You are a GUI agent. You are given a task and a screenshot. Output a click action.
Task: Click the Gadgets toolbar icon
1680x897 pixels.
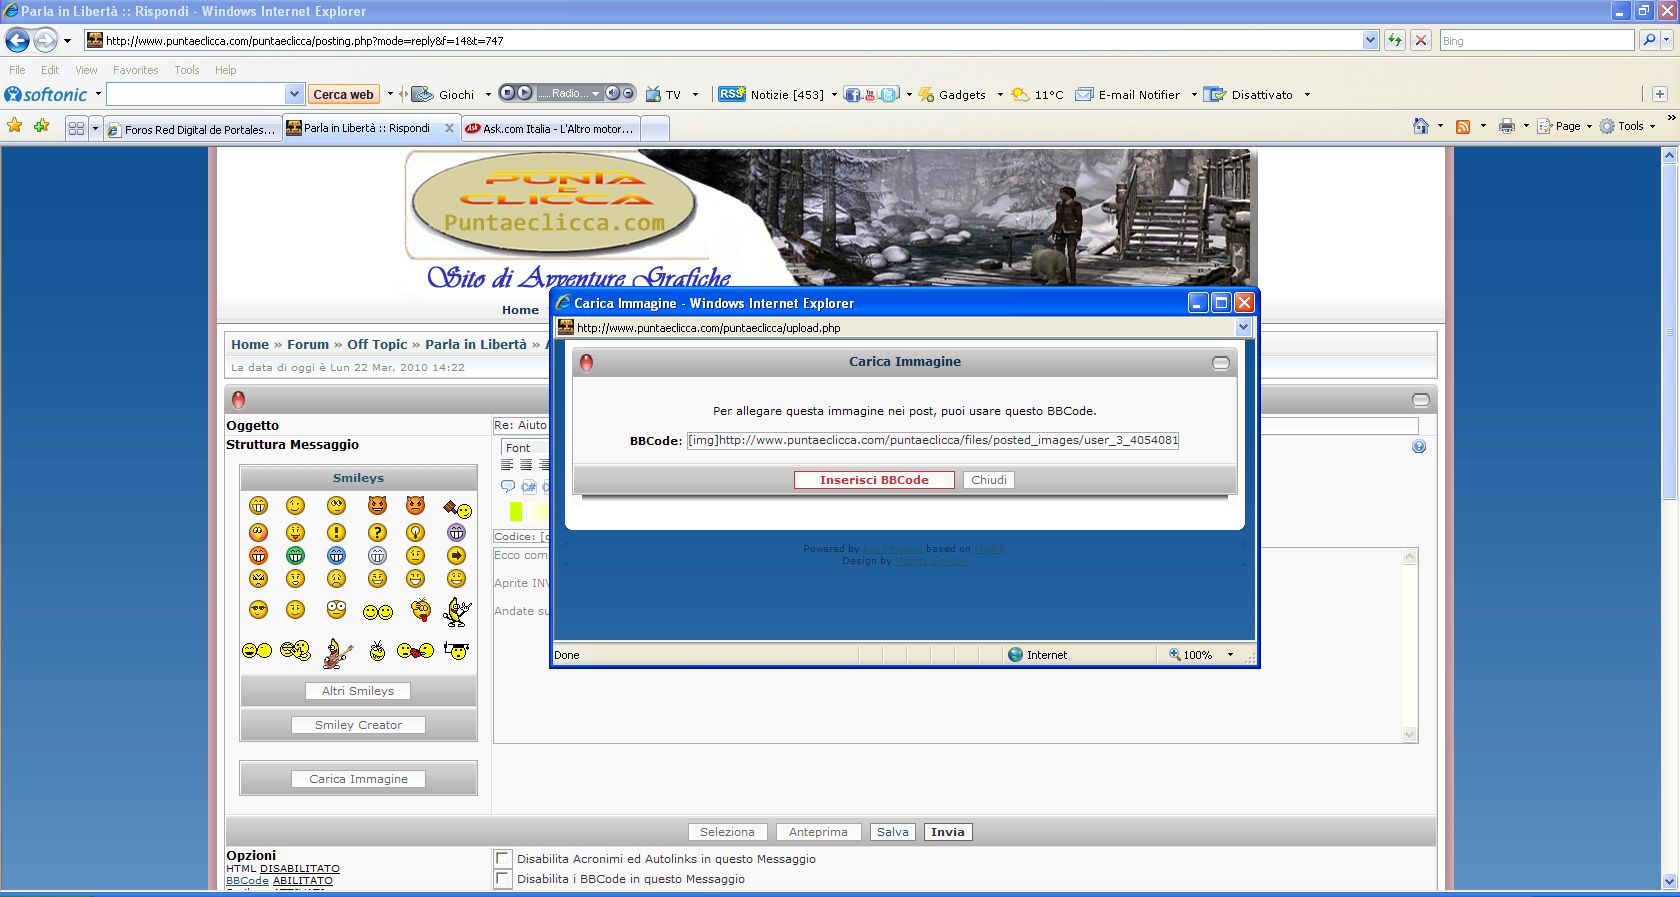[926, 94]
